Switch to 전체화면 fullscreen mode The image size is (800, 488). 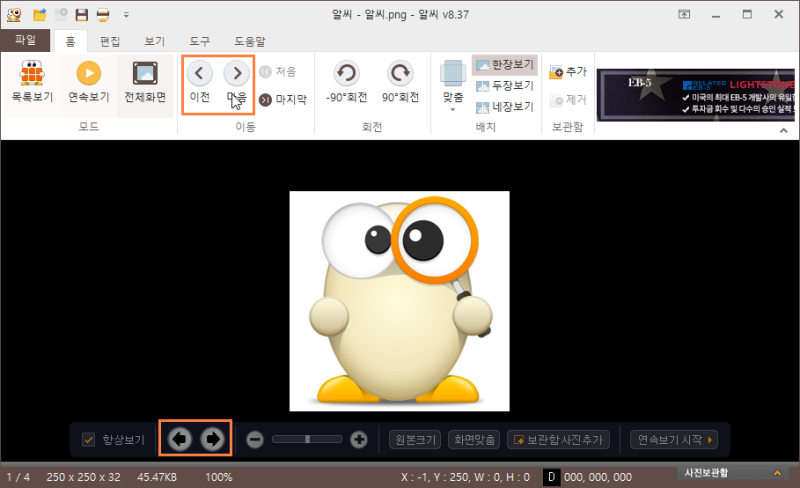pos(145,82)
